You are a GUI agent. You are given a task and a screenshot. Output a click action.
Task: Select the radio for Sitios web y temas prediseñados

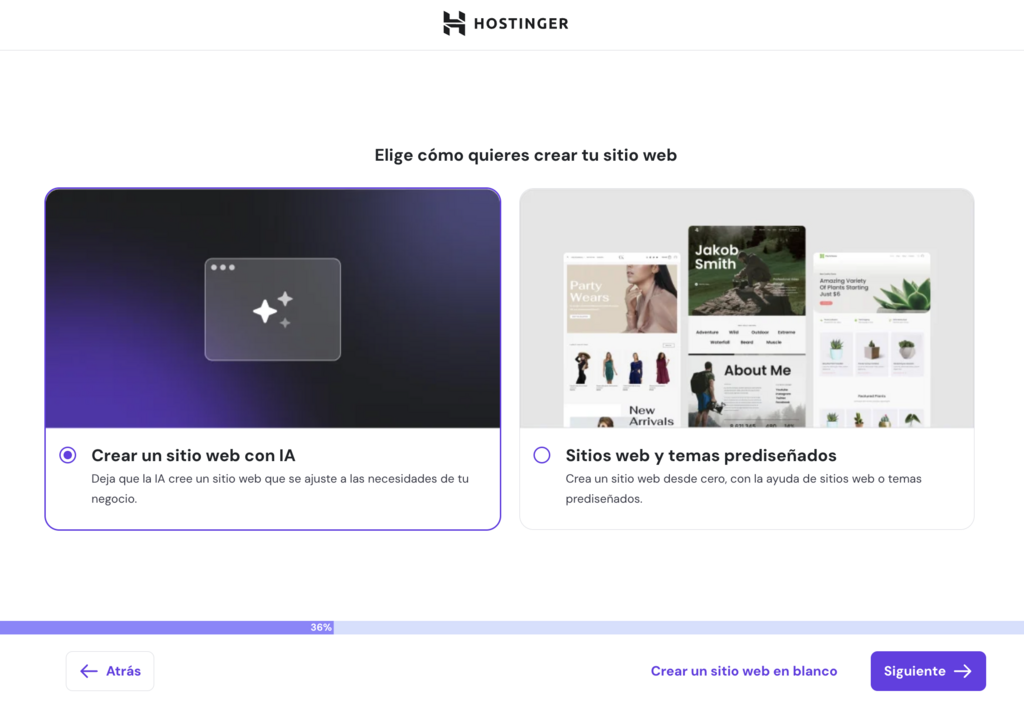pos(541,455)
